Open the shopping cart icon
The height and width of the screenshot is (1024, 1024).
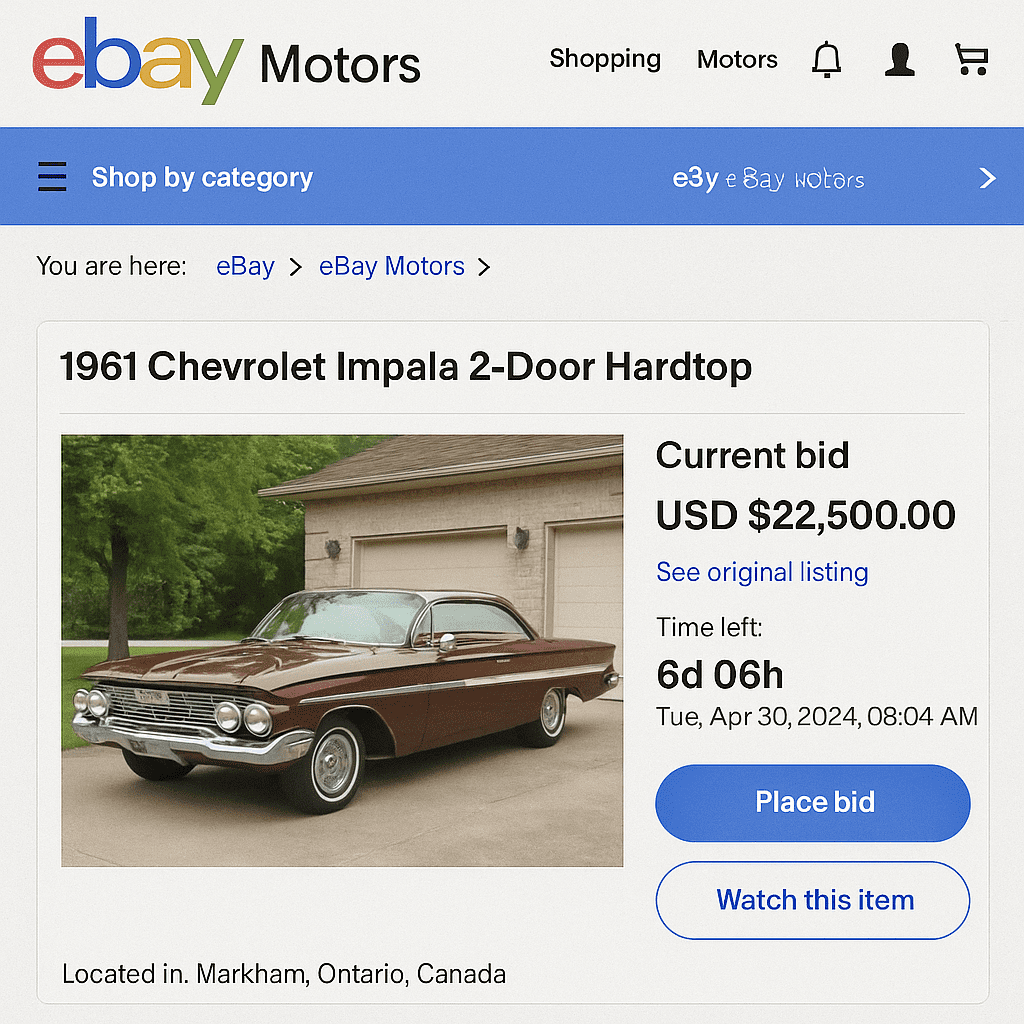pyautogui.click(x=970, y=59)
